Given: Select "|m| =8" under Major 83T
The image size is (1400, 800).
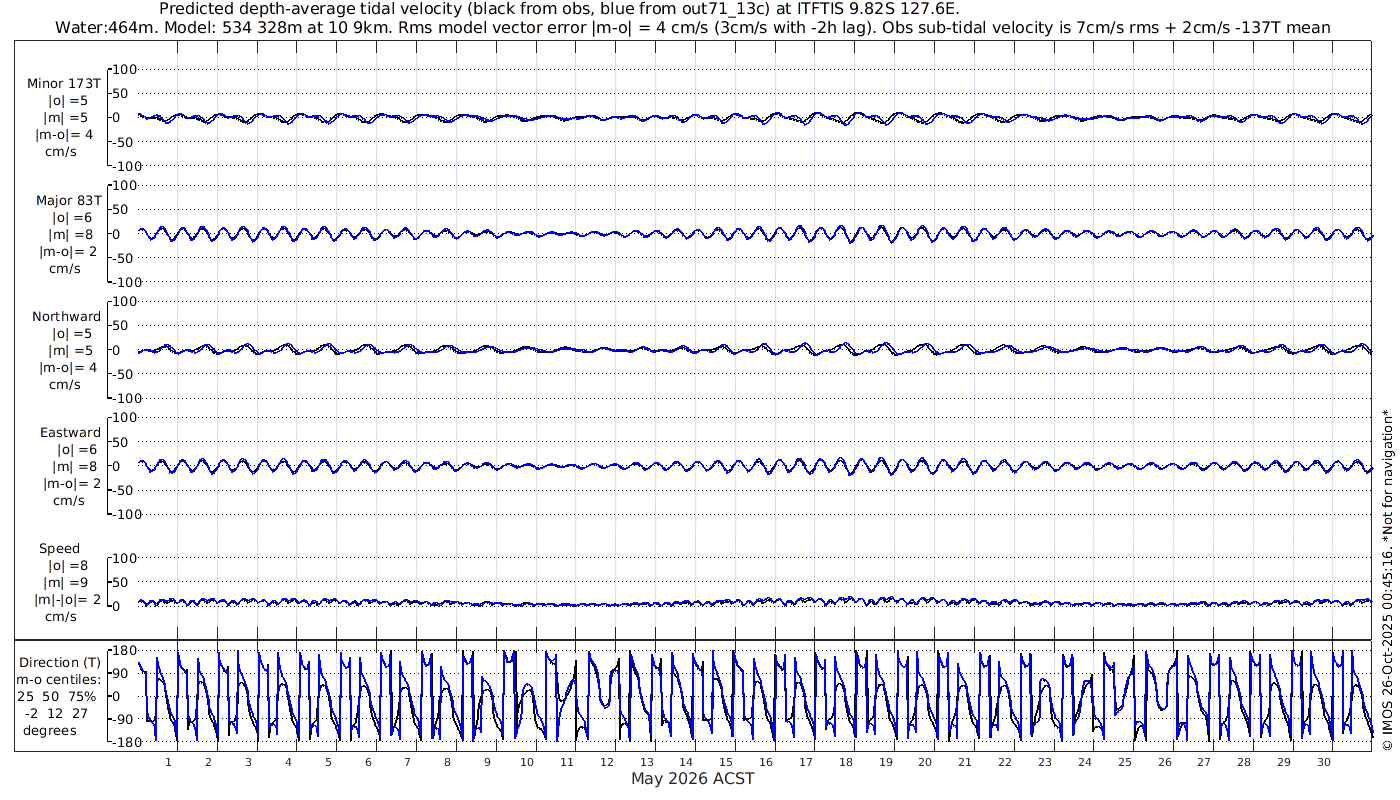Looking at the screenshot, I should coord(70,234).
